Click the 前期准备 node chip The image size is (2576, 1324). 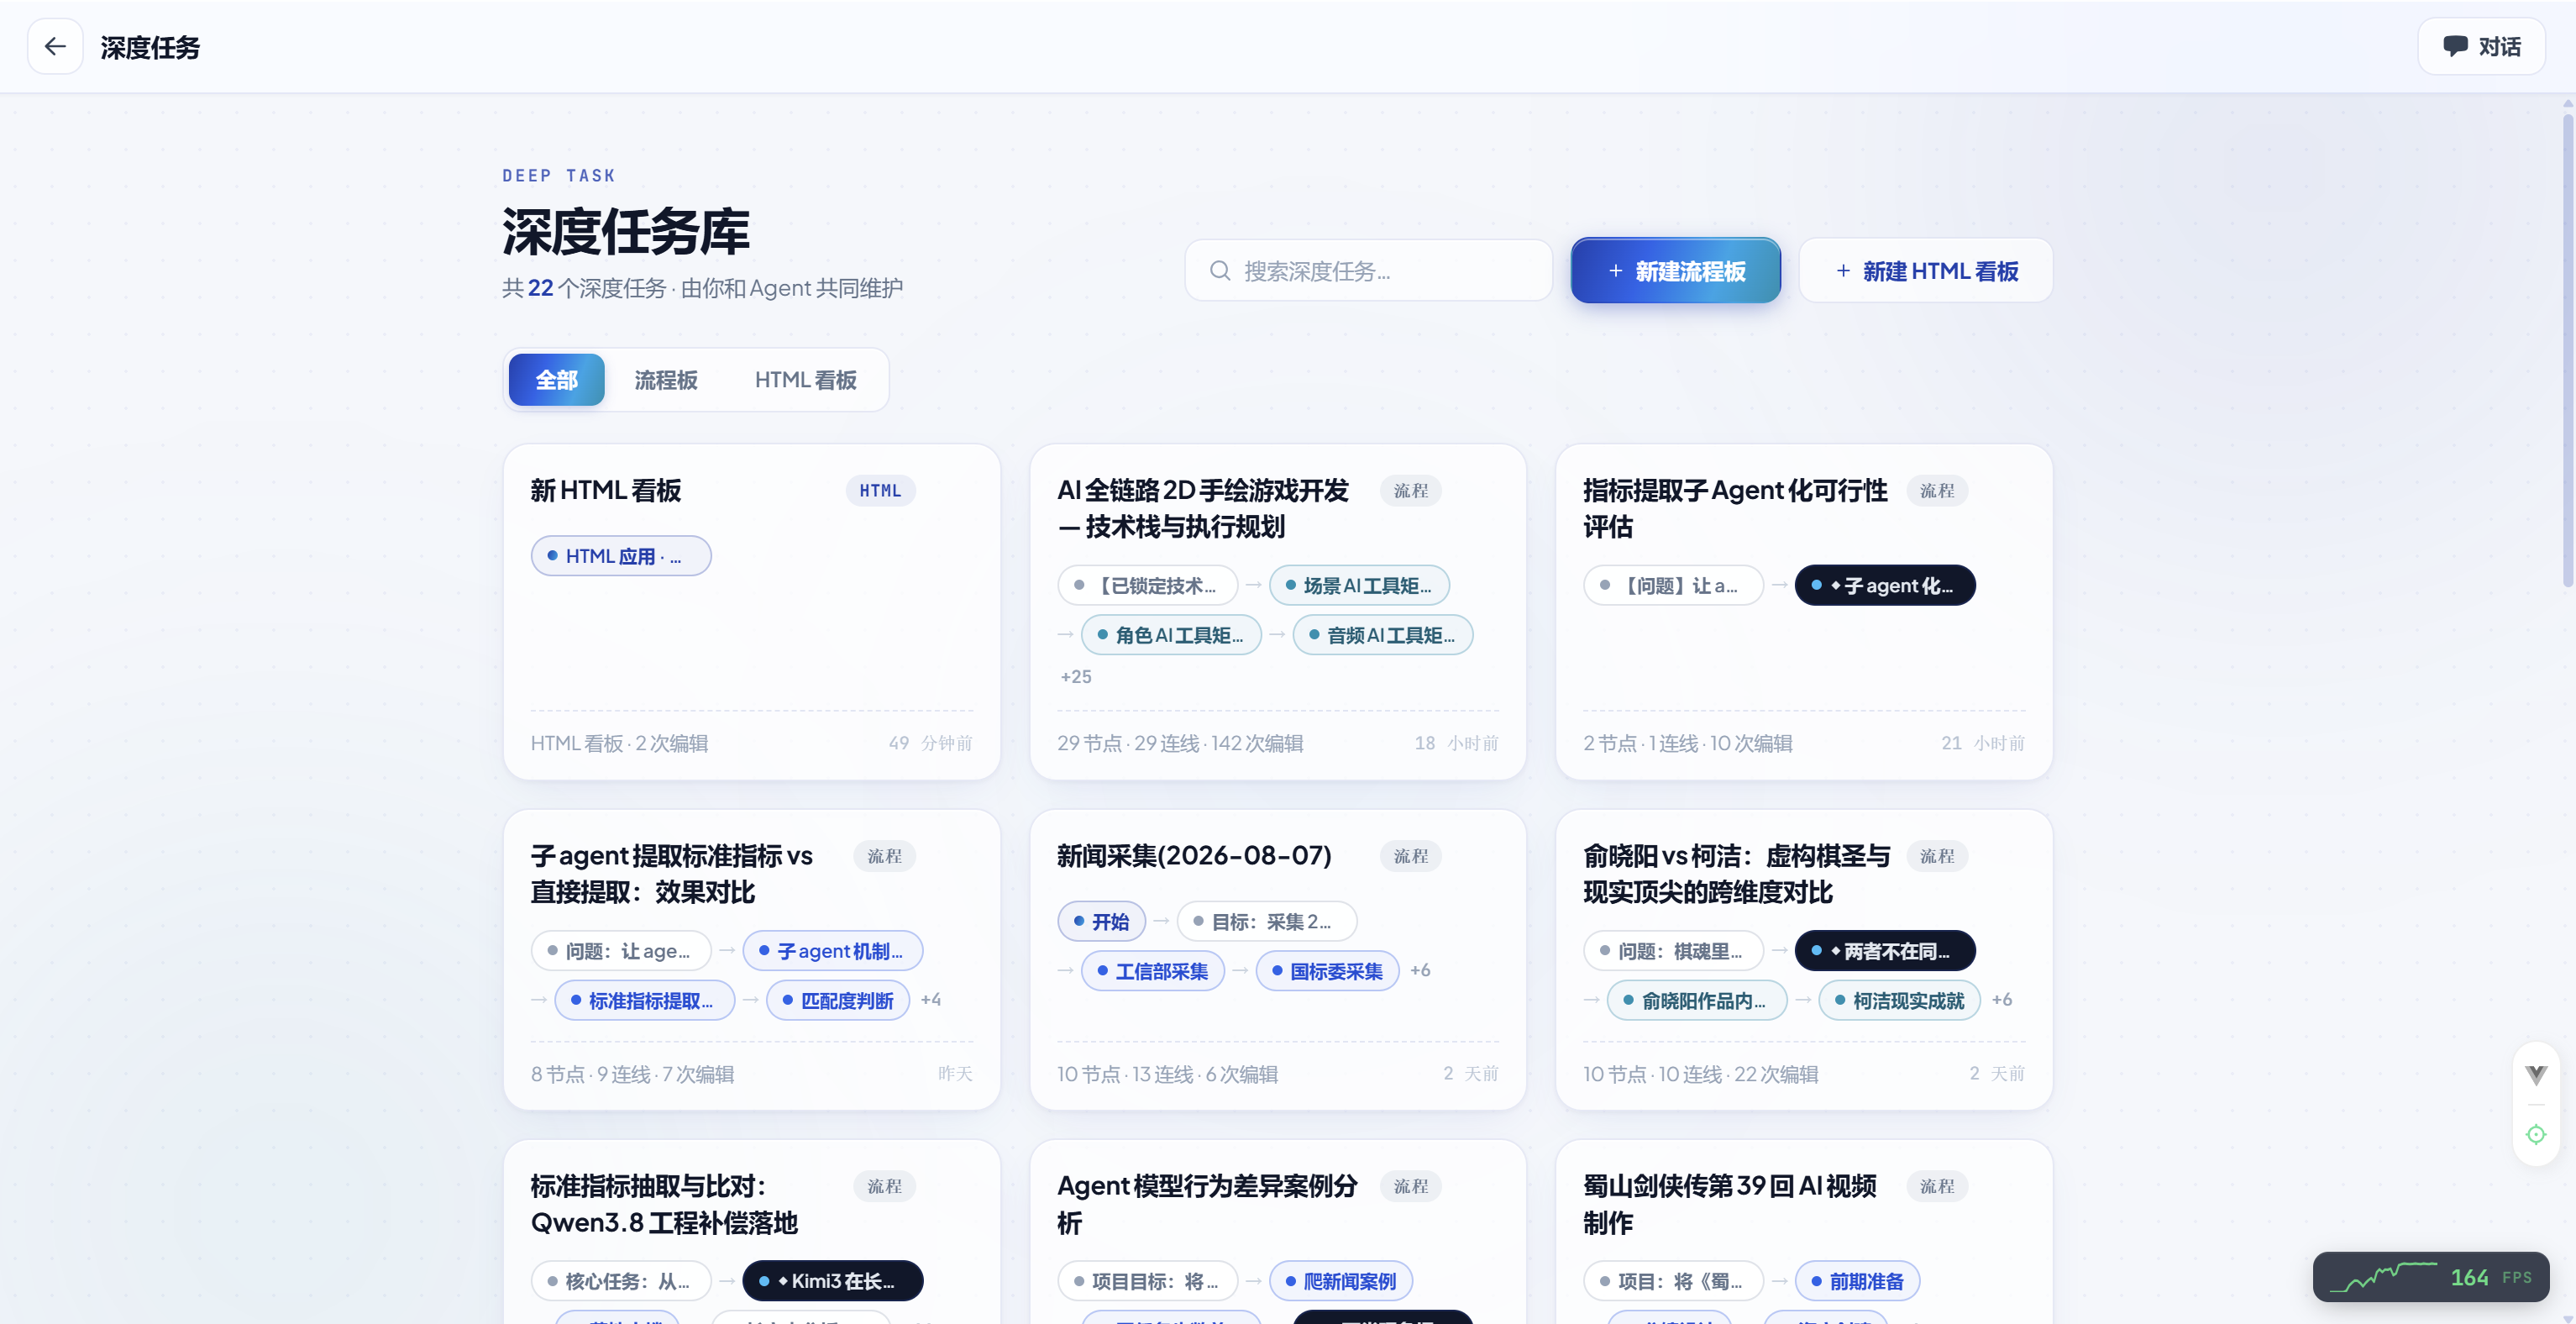pyautogui.click(x=1857, y=1281)
